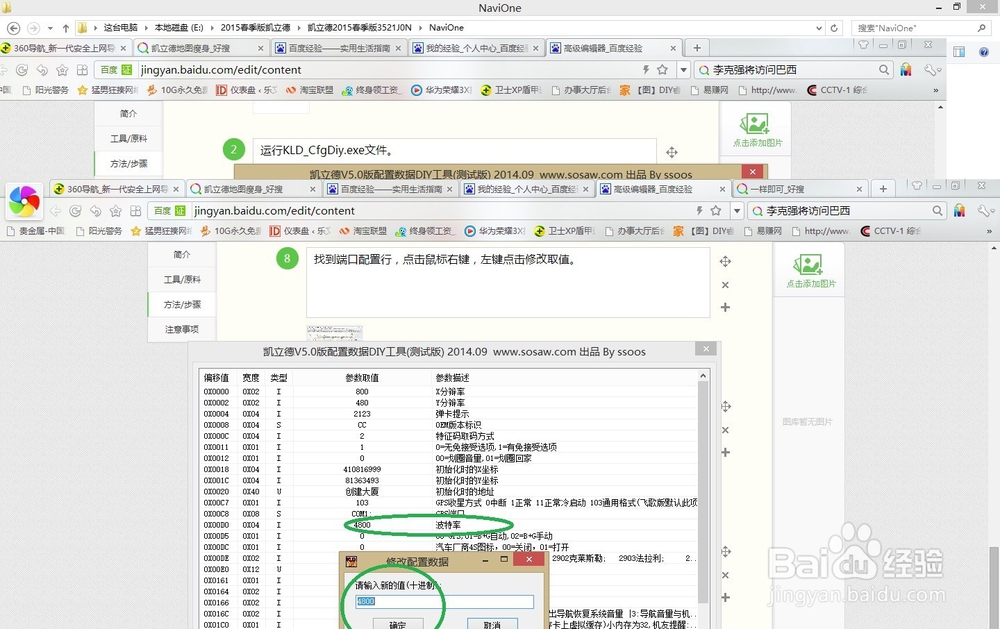
Task: Open 淘宝联盟 bookmark in front browser
Action: 364,231
